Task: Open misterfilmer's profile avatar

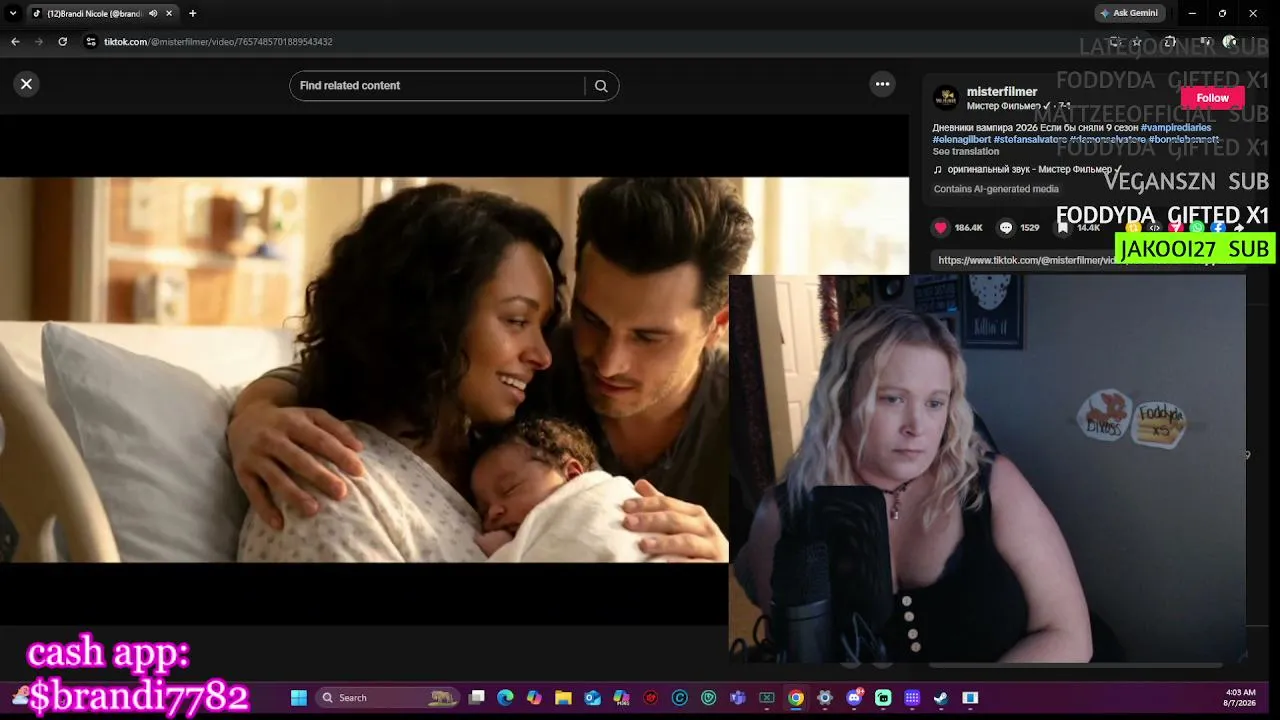Action: (945, 98)
